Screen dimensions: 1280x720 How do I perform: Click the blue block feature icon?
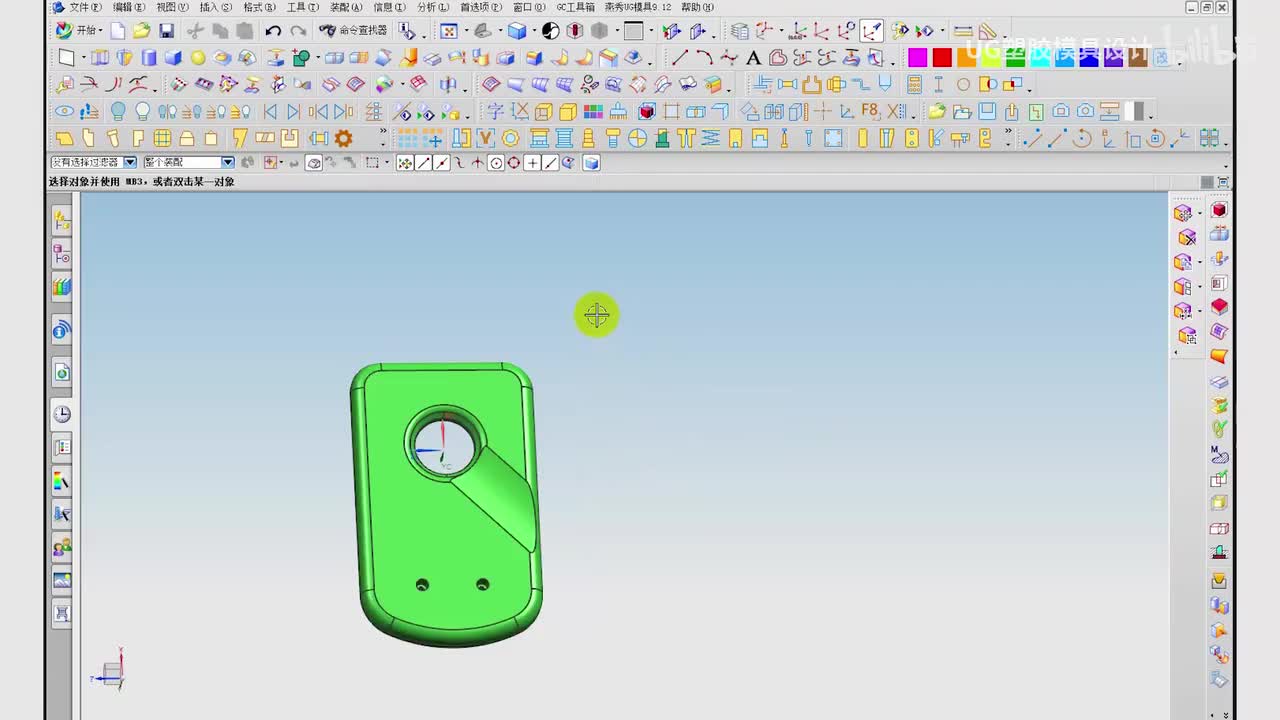[173, 57]
